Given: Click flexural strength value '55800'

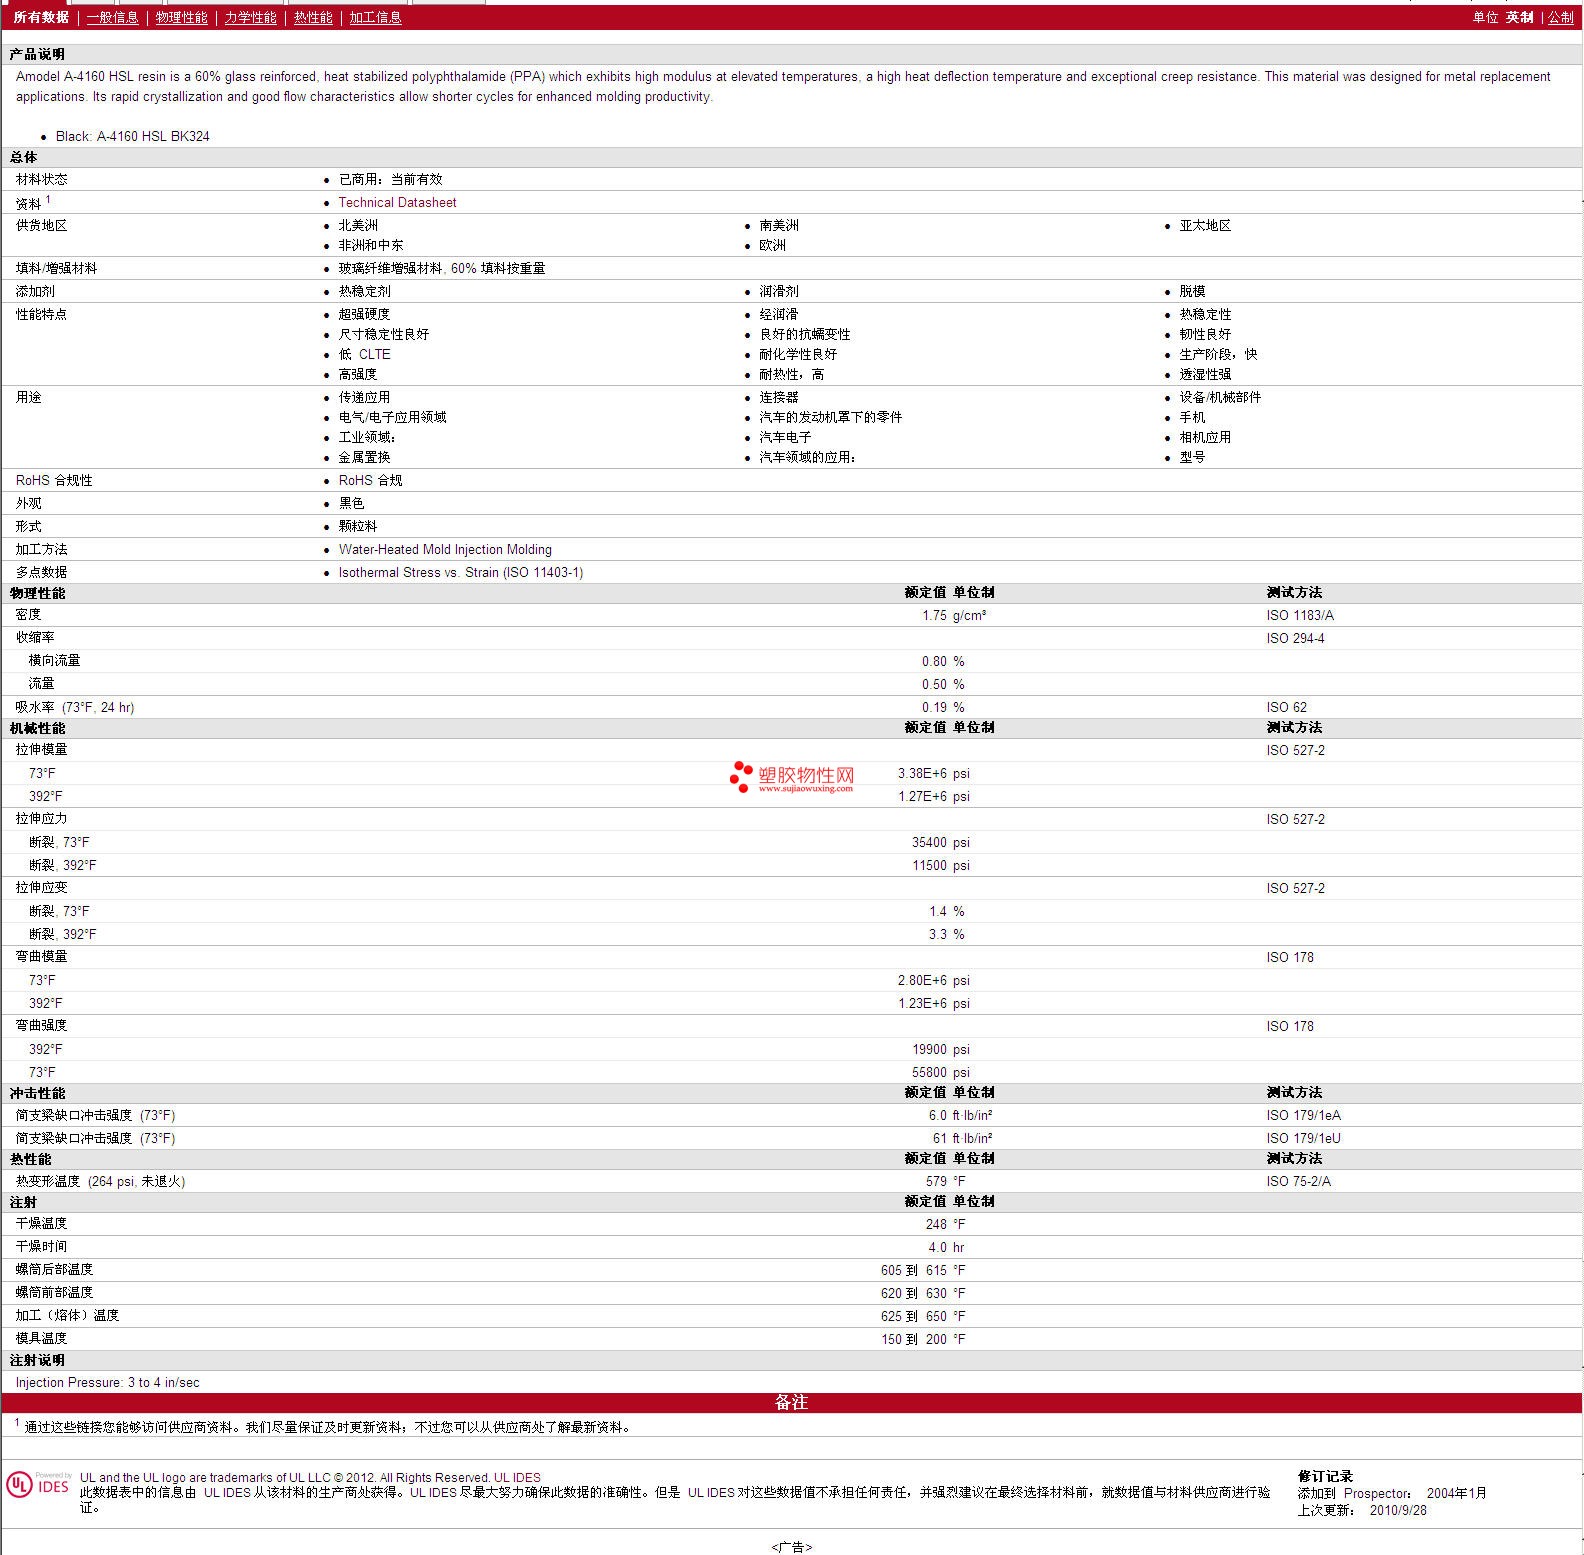Looking at the screenshot, I should point(929,1072).
